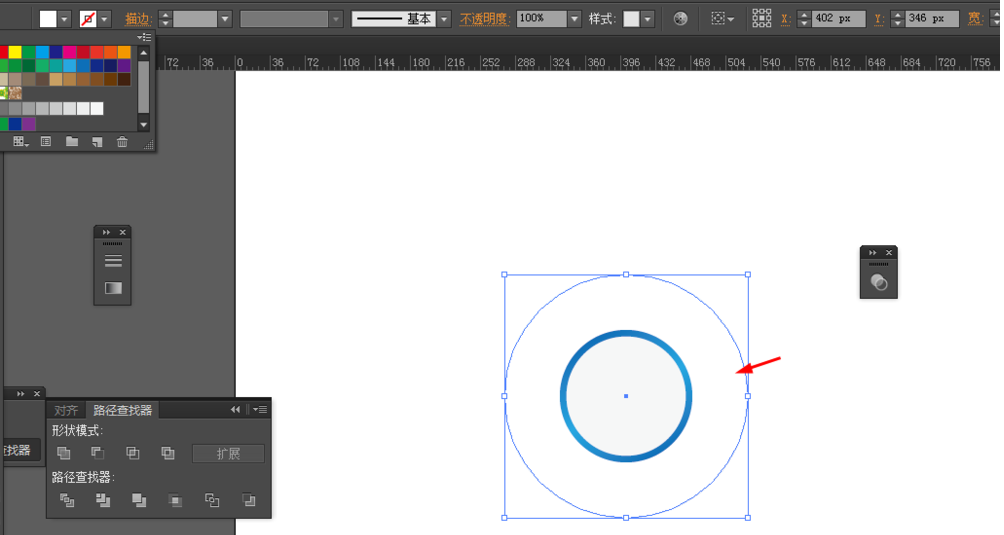Open the Pathfinder panel flyout menu
The width and height of the screenshot is (1004, 535).
(260, 410)
